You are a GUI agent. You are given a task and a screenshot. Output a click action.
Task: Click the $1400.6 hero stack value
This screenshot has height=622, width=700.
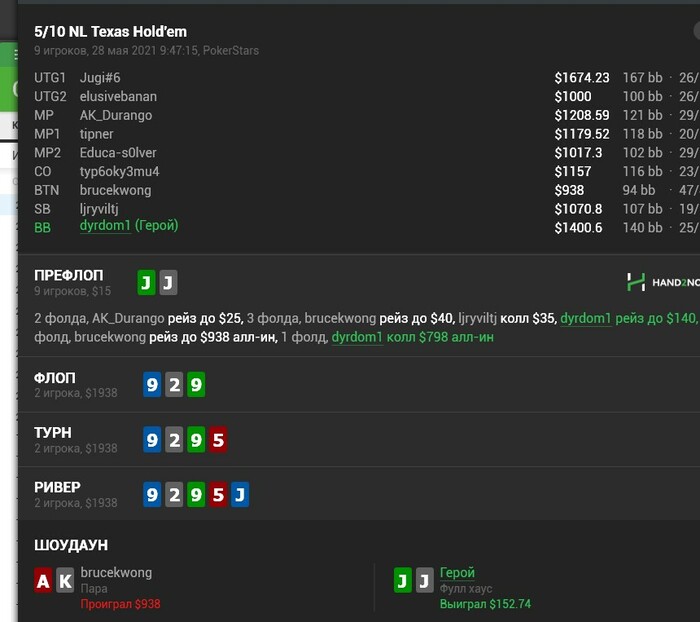pos(578,228)
